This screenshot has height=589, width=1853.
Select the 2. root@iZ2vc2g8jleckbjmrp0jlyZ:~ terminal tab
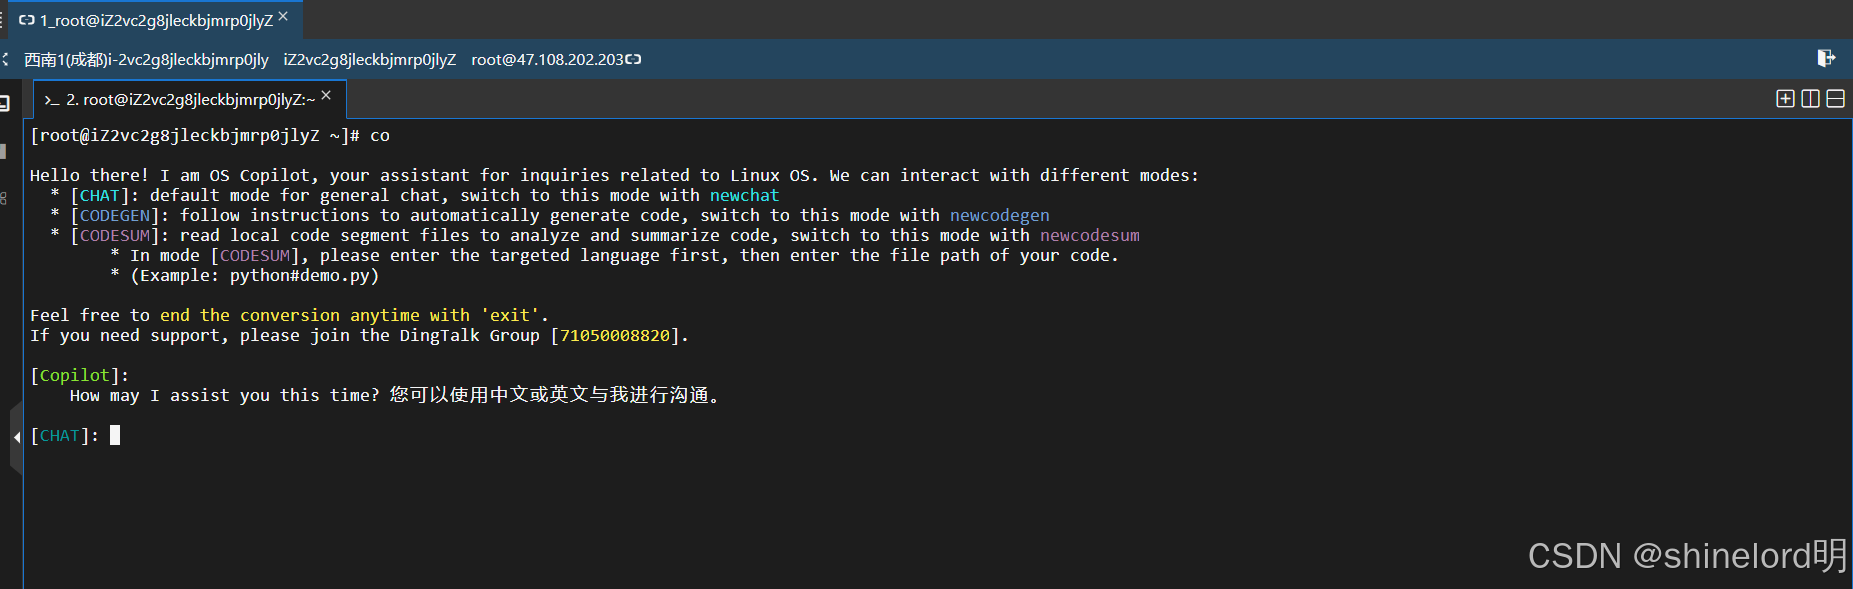click(190, 100)
